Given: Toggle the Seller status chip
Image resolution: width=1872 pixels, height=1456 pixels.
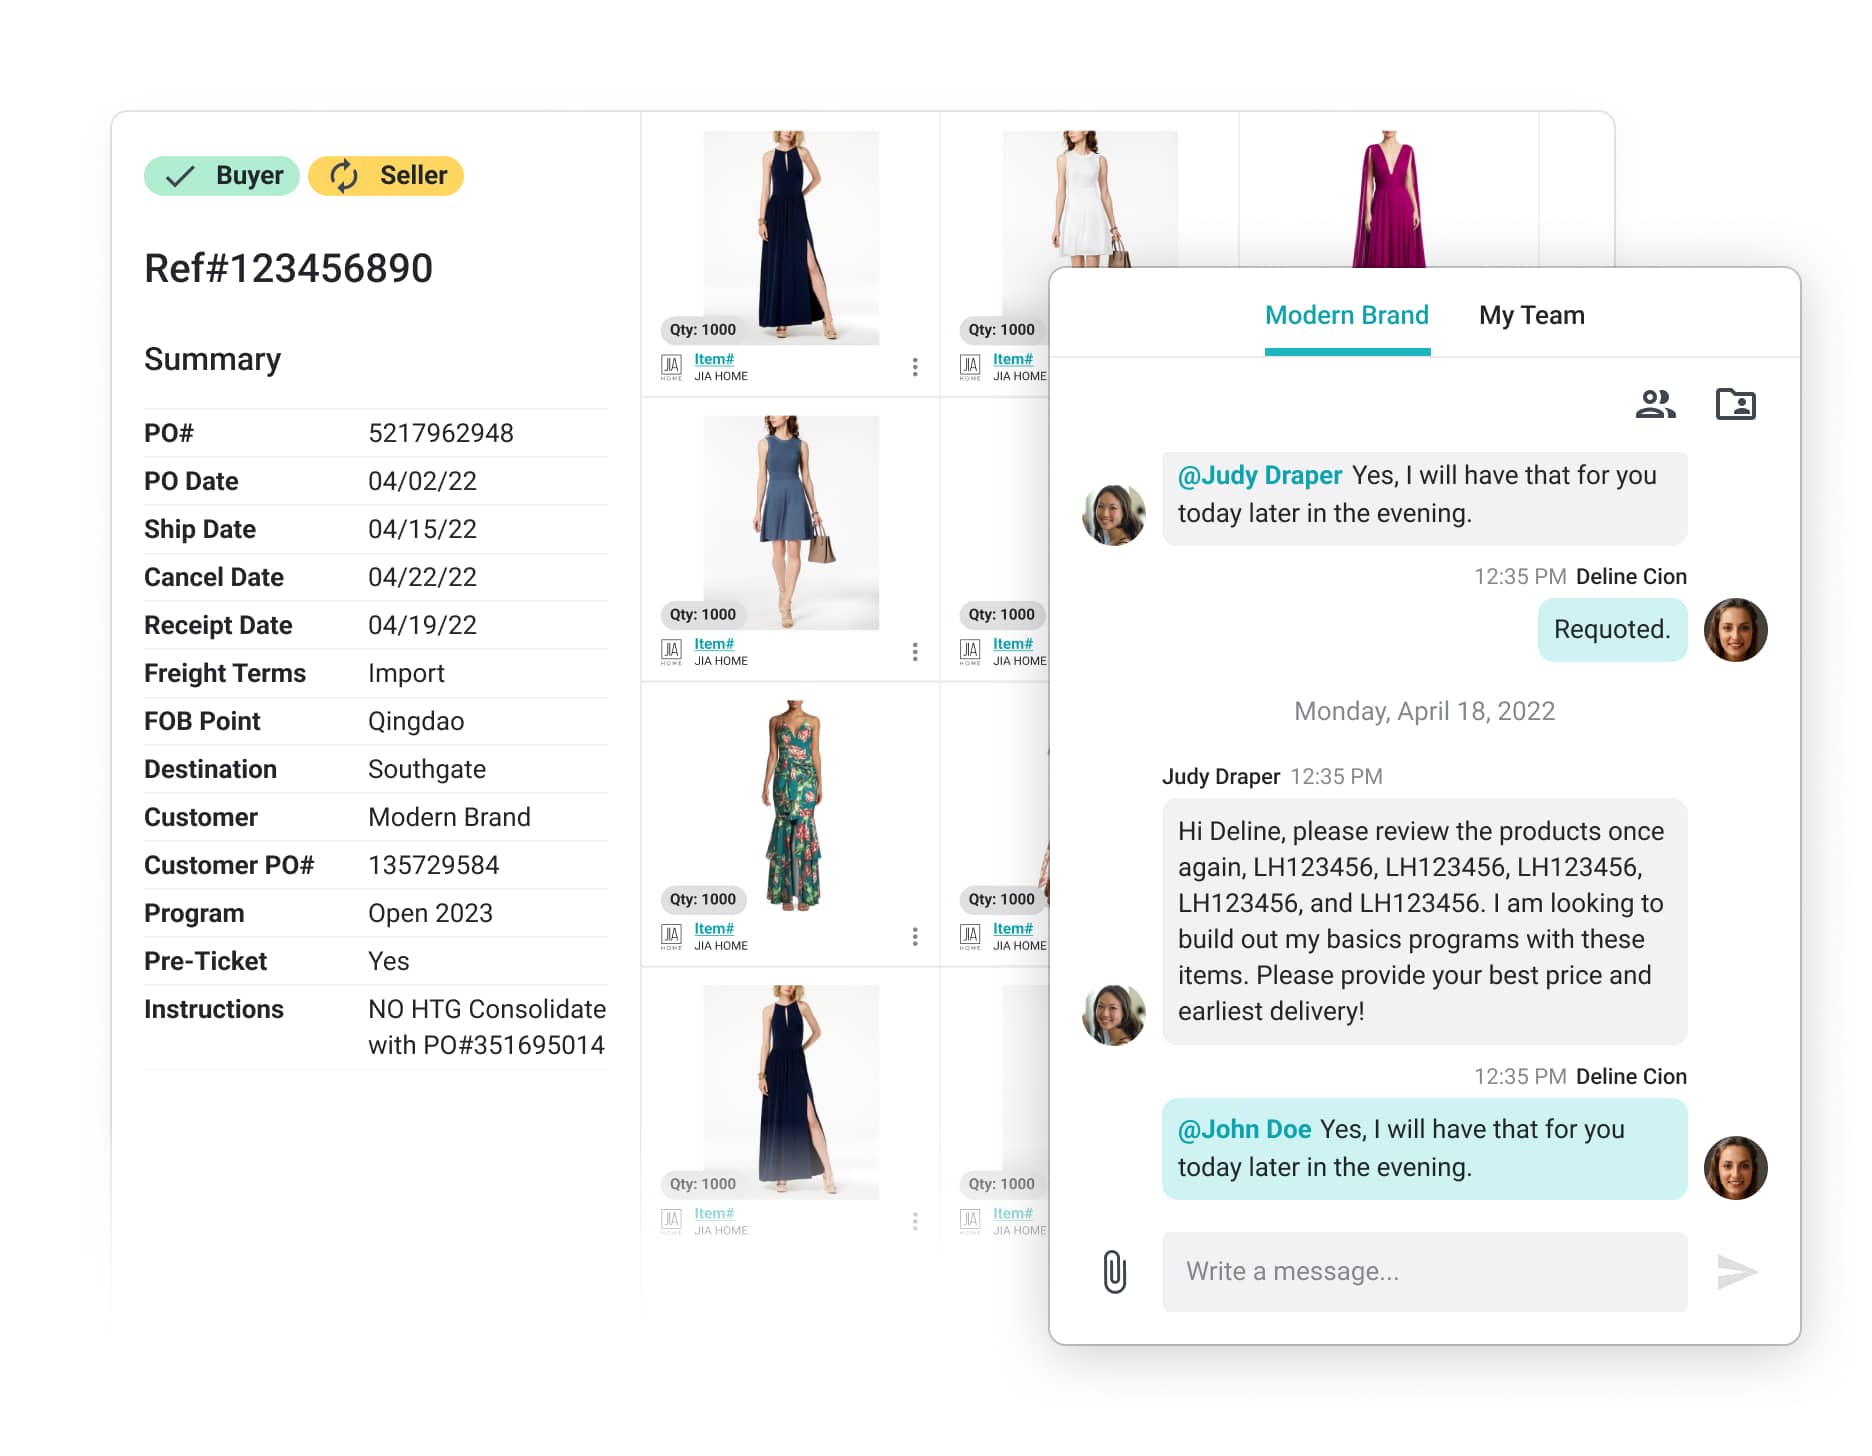Looking at the screenshot, I should (386, 176).
